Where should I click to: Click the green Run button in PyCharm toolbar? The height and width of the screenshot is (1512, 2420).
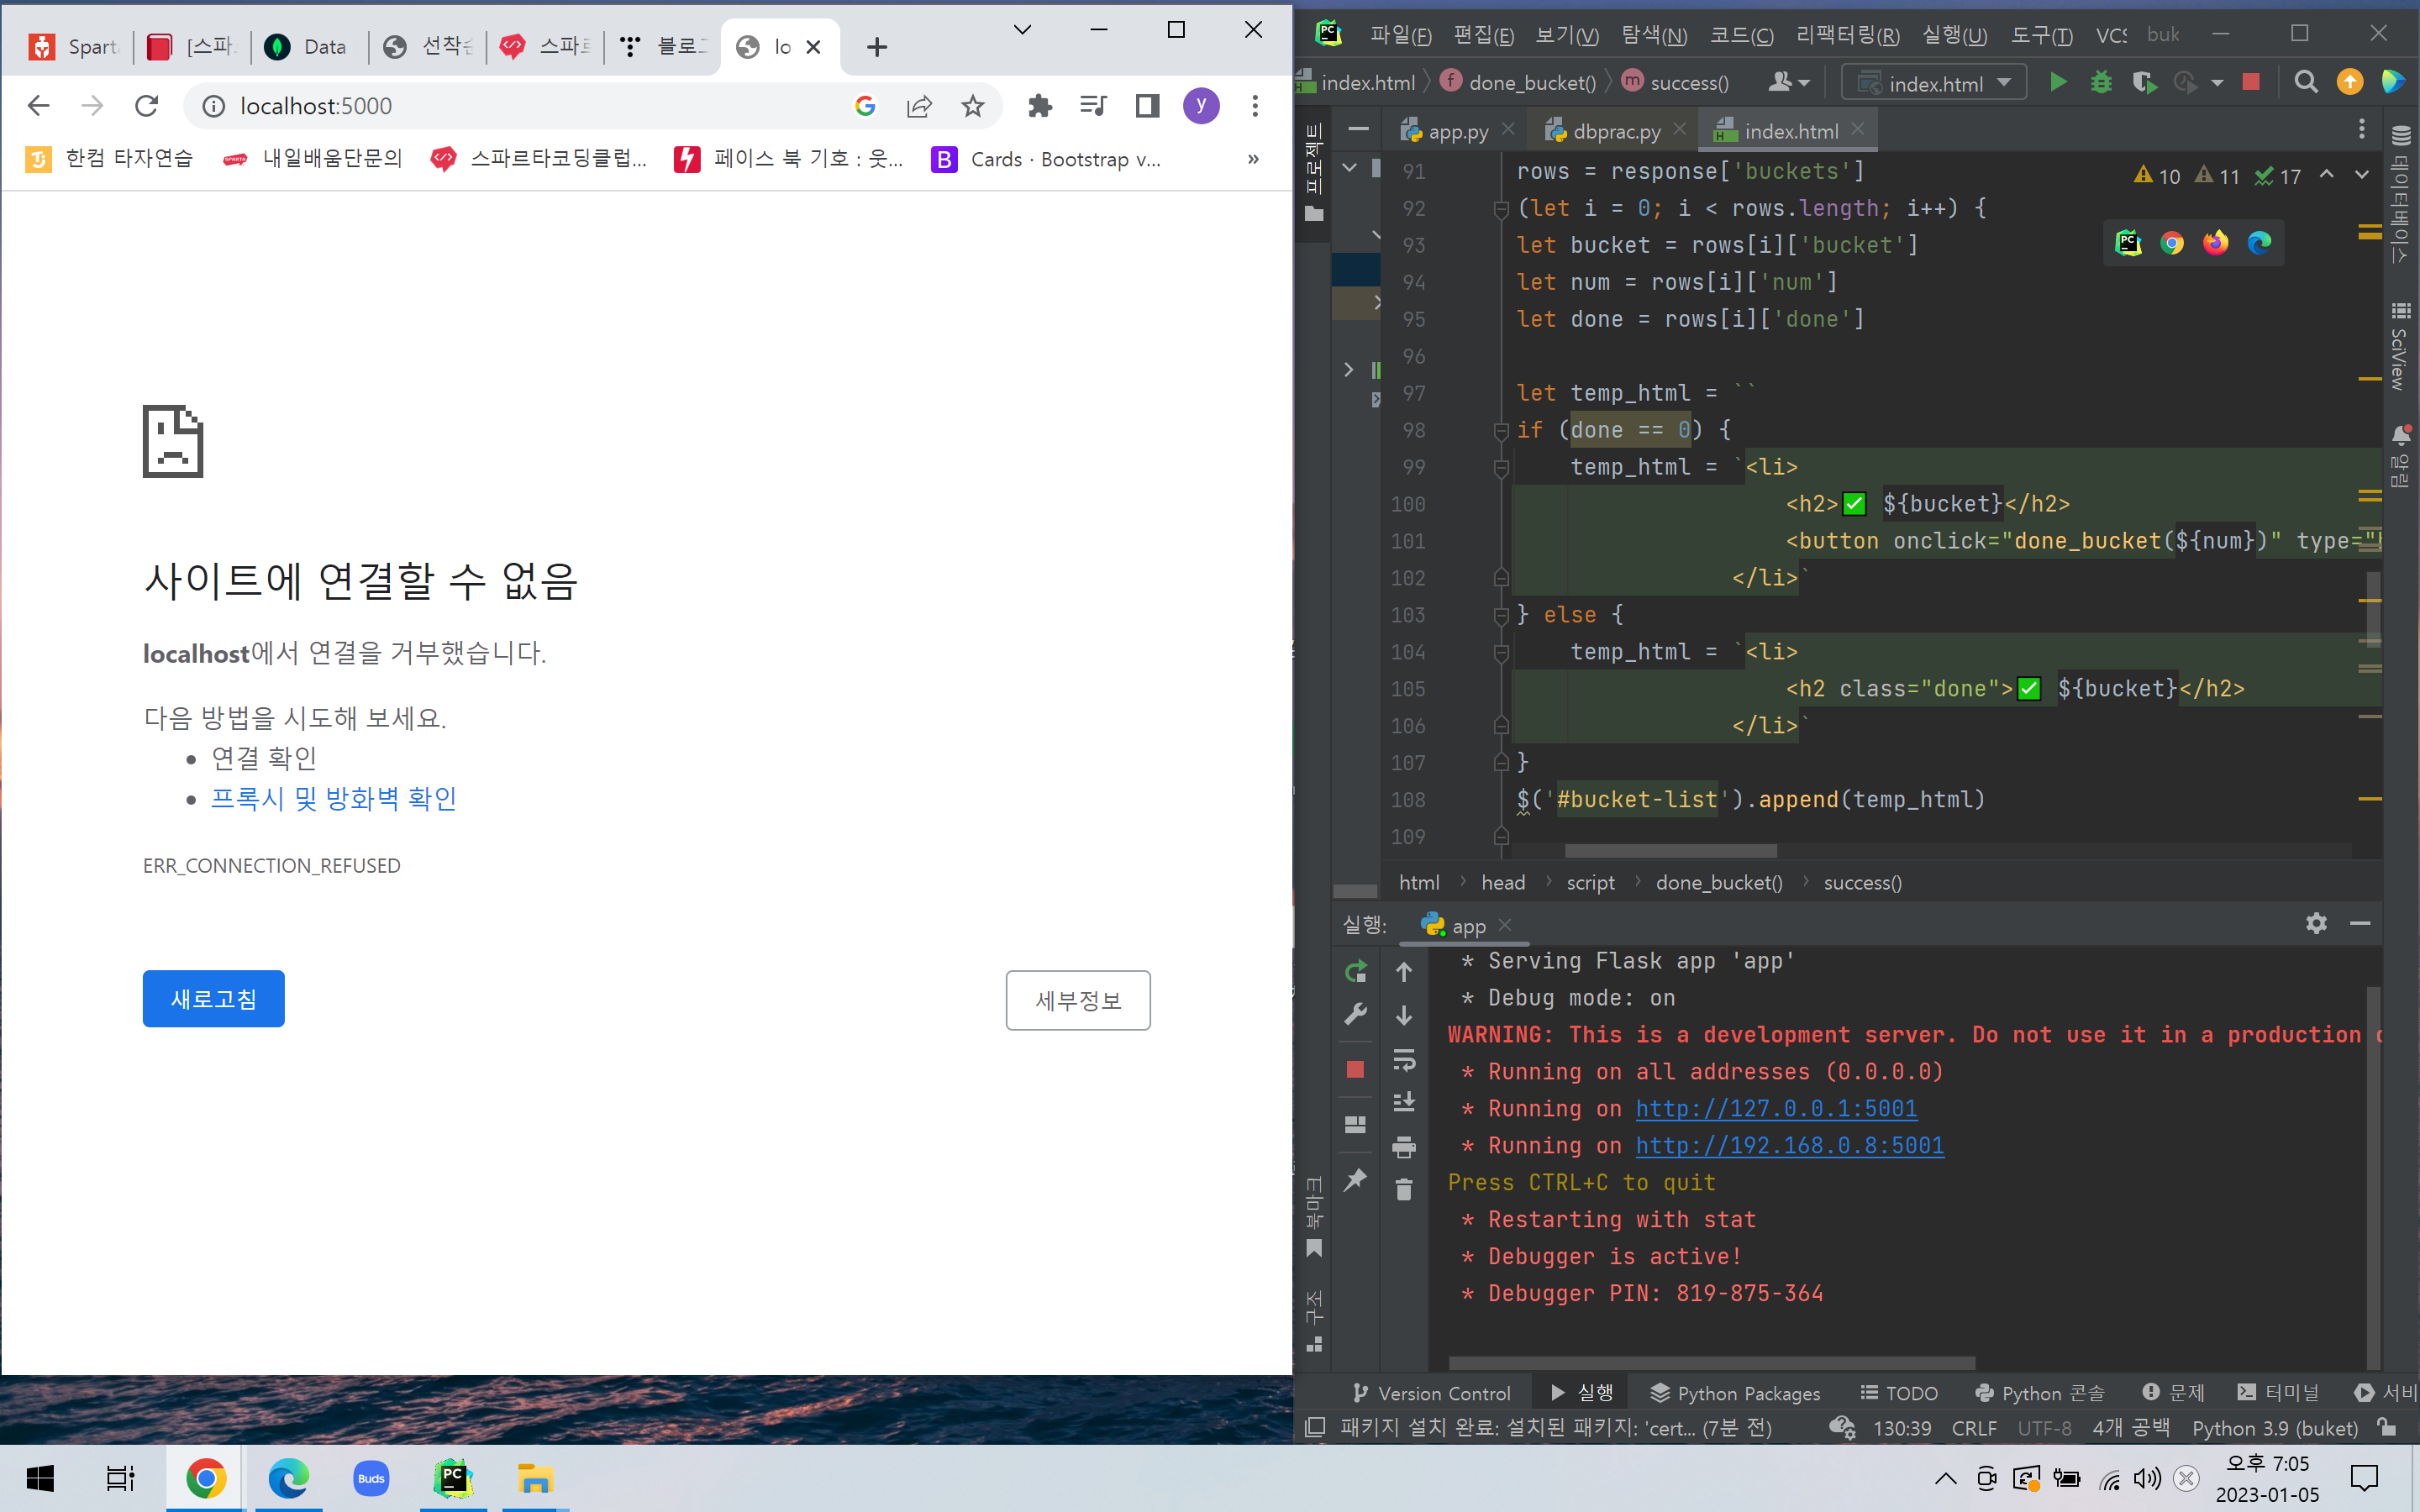(x=2058, y=82)
